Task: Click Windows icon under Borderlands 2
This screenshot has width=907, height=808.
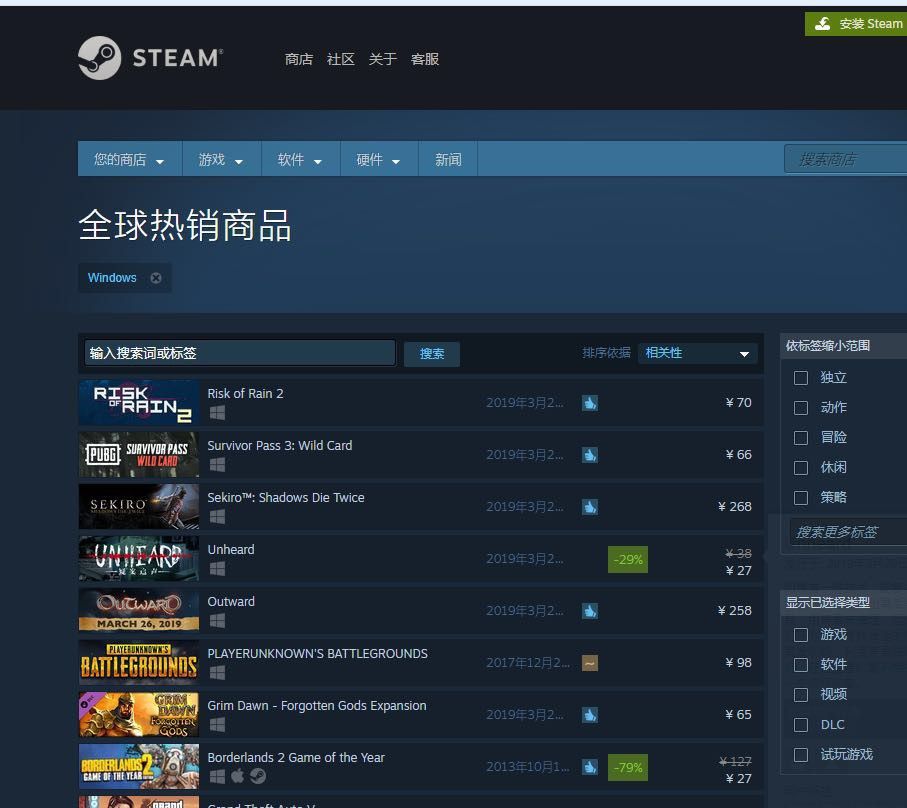Action: [217, 776]
